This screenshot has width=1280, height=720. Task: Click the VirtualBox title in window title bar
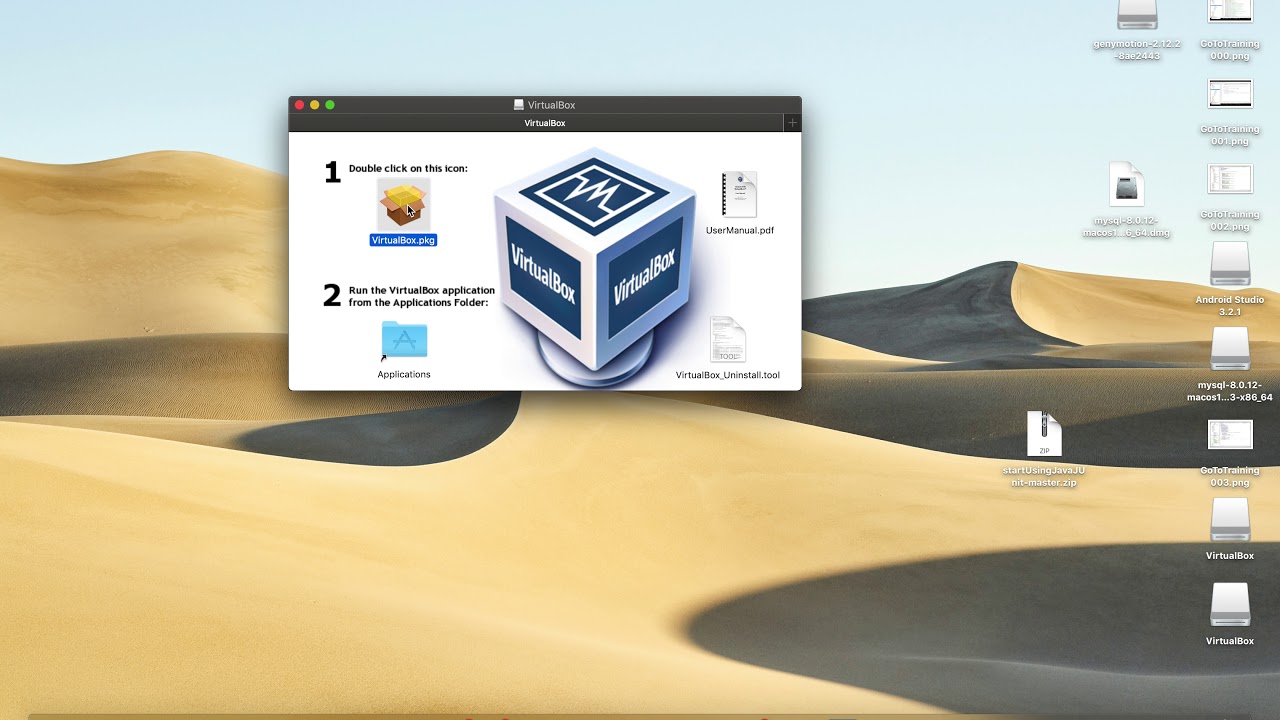(x=551, y=105)
